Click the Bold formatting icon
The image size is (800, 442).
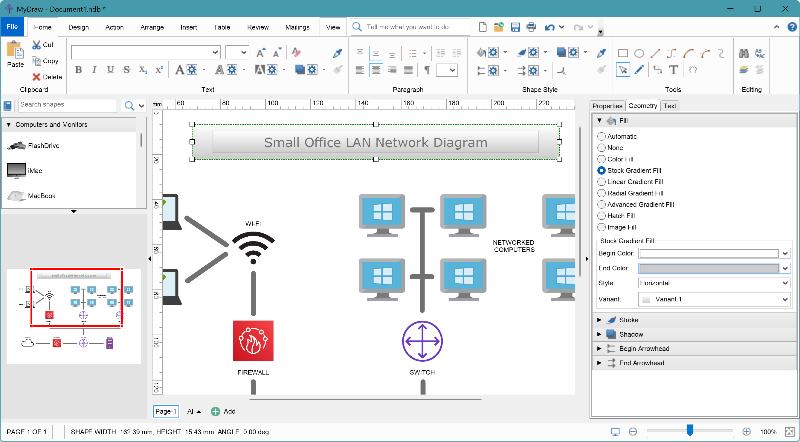tap(79, 70)
